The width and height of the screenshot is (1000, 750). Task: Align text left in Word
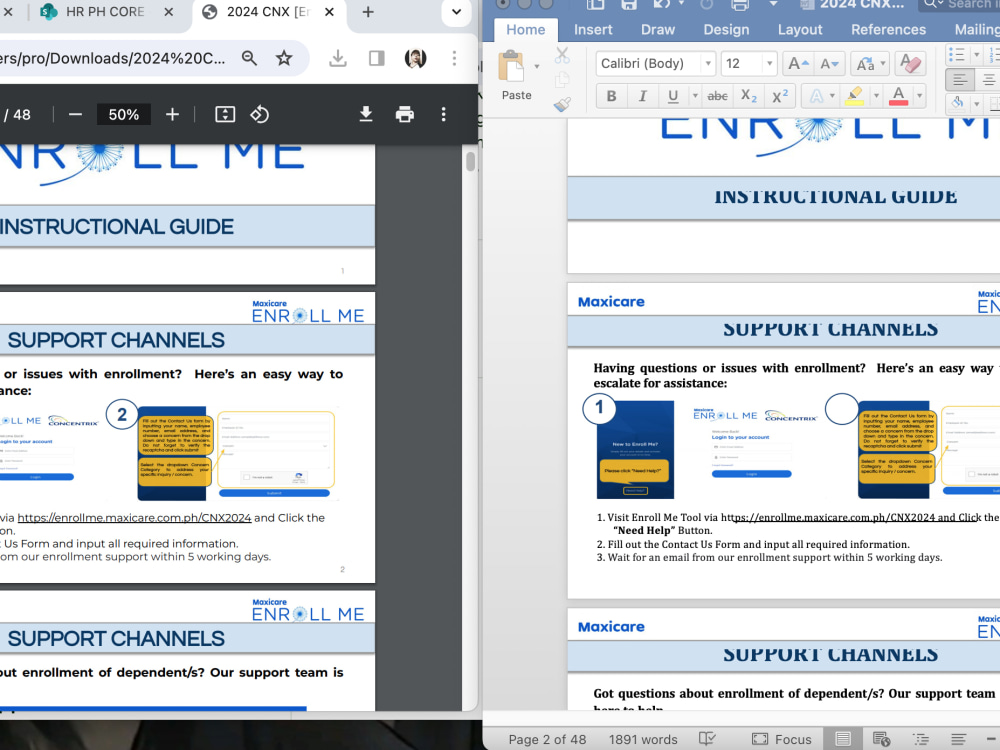(960, 80)
